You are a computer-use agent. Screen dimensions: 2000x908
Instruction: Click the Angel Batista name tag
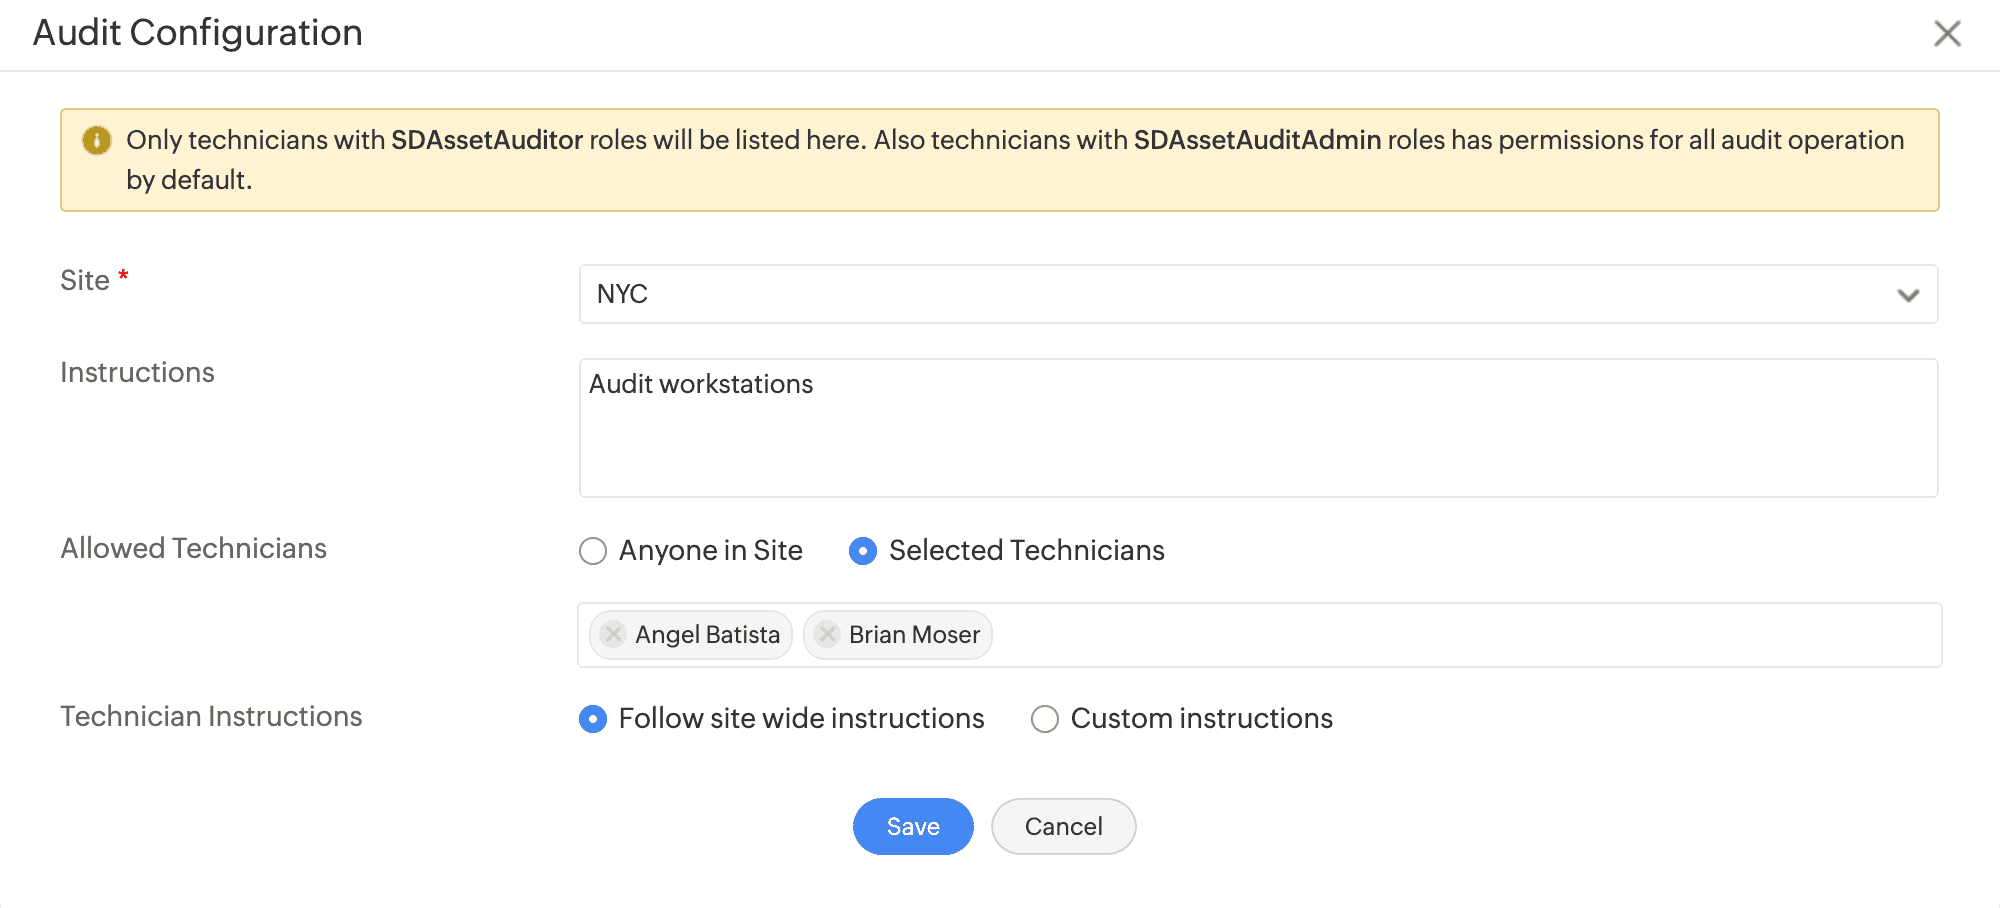(707, 635)
